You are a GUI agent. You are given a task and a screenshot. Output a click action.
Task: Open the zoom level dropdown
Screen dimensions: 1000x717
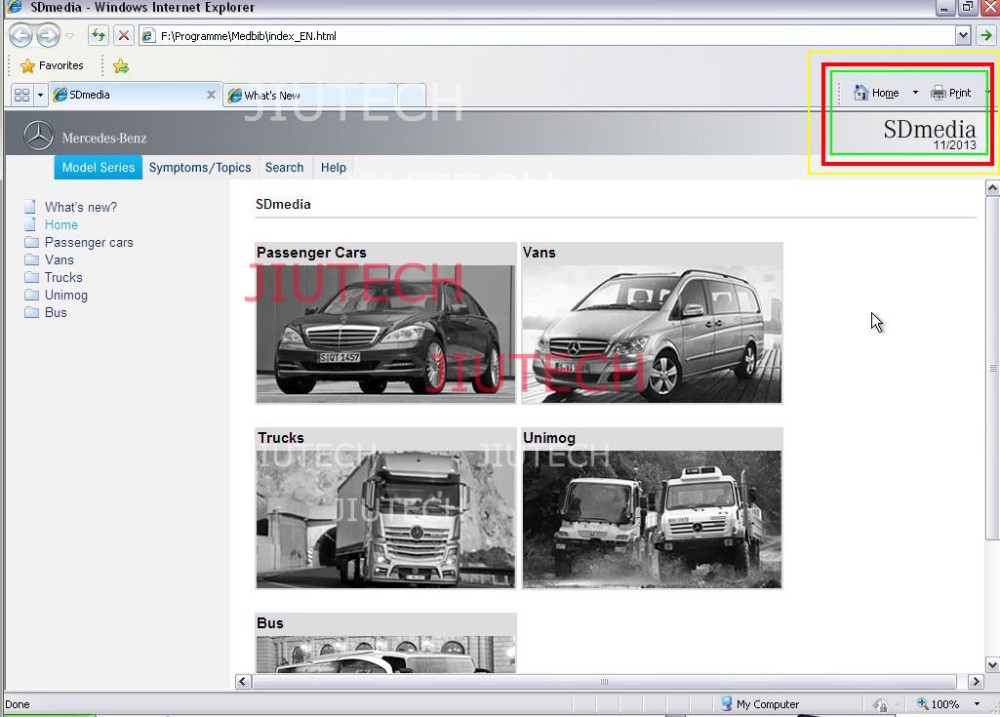(977, 704)
